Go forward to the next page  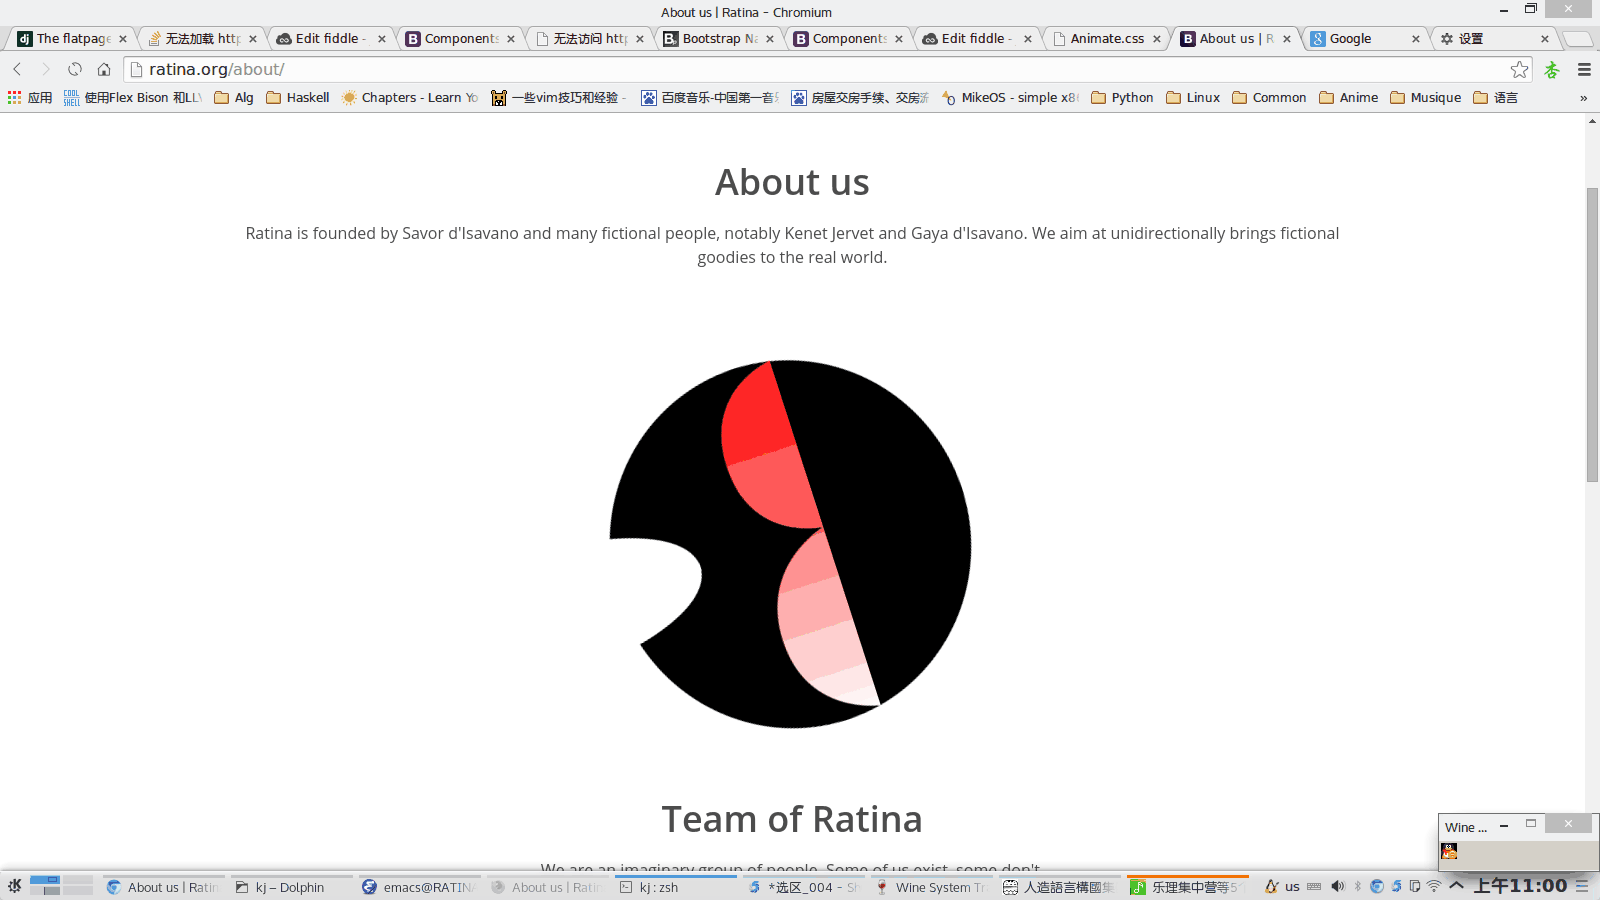[x=45, y=69]
